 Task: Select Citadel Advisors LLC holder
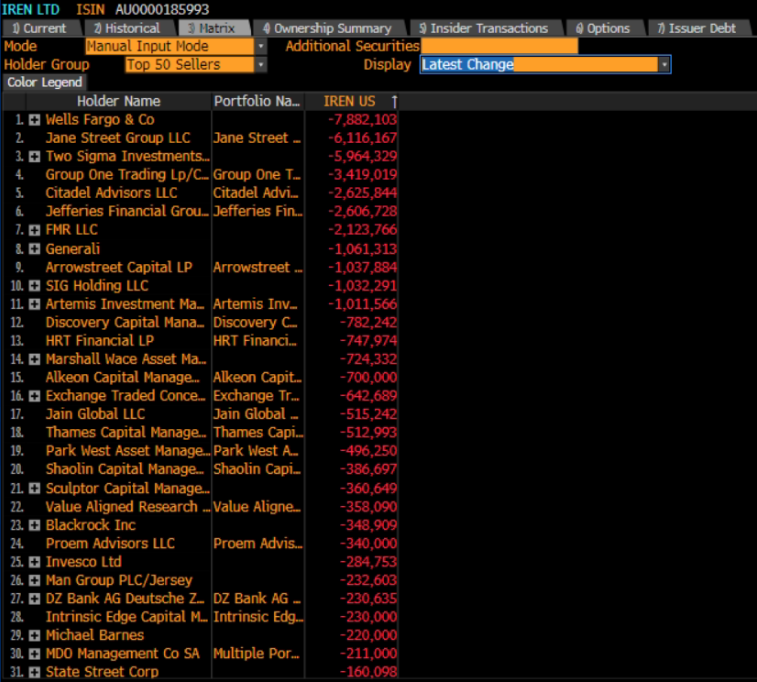111,193
